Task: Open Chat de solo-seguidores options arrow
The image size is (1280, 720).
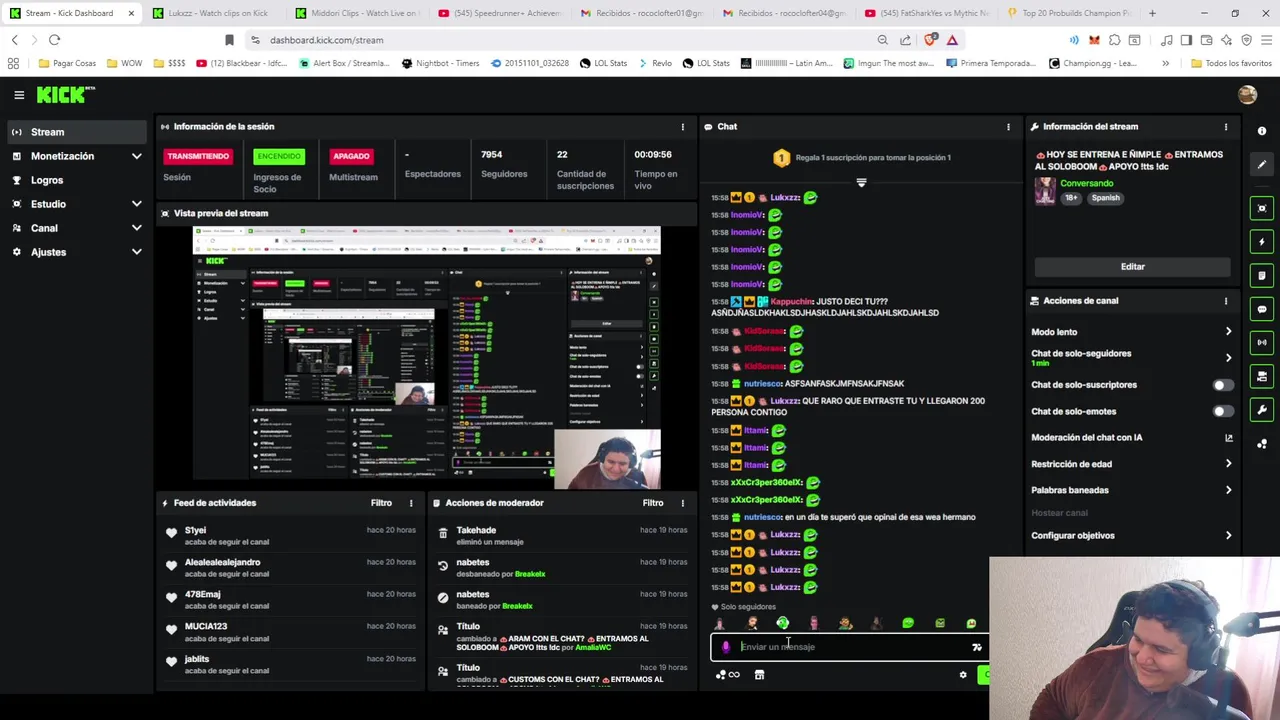Action: tap(1229, 358)
